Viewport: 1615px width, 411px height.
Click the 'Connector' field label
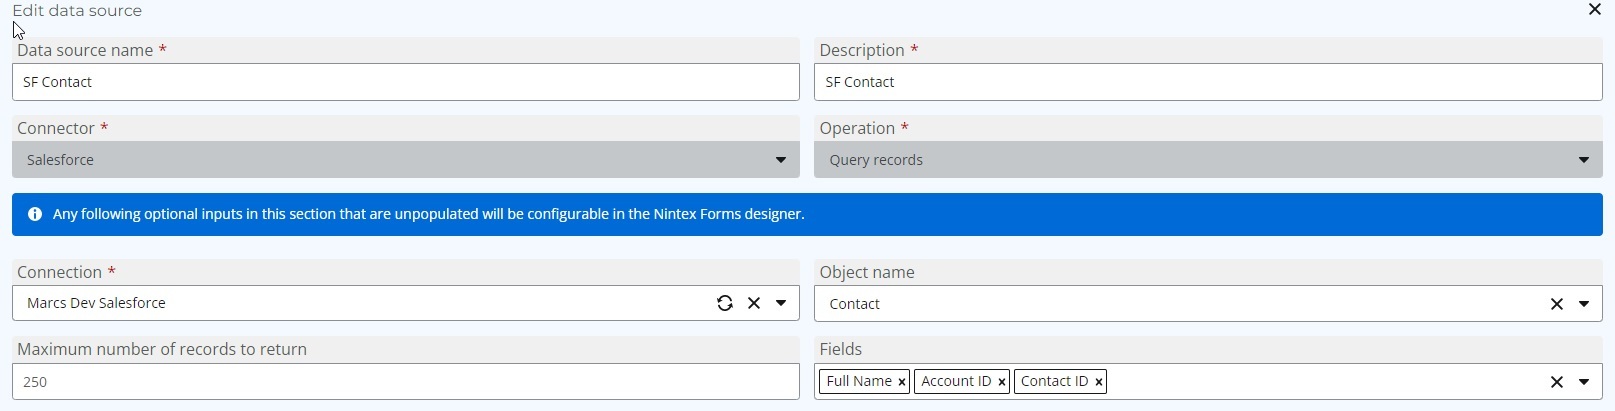(56, 128)
